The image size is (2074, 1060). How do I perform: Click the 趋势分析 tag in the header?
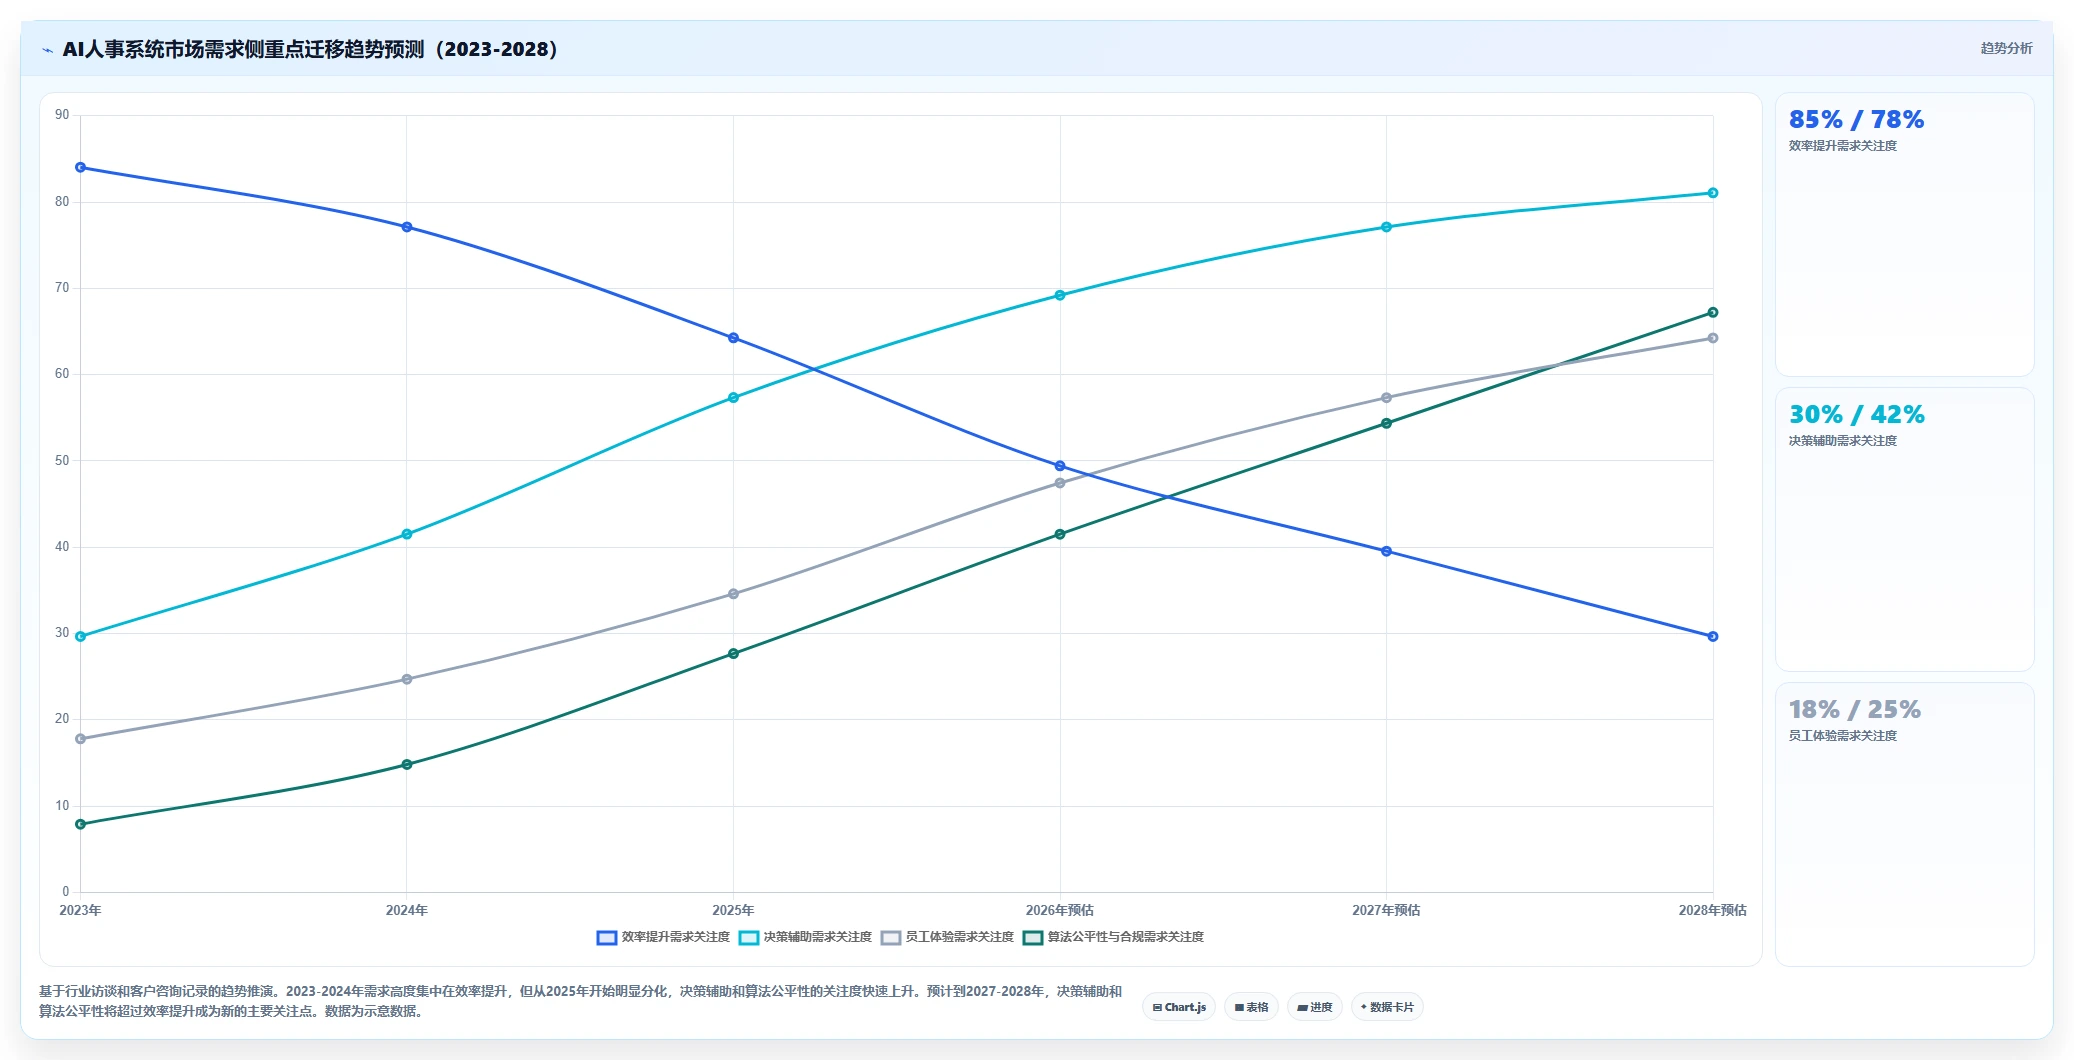[x=2006, y=48]
